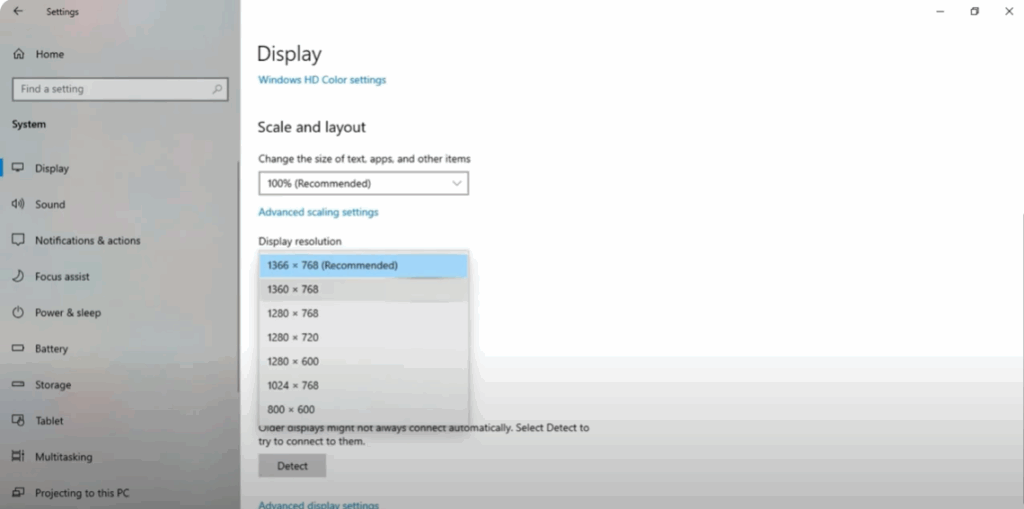
Task: Click the Tablet icon
Action: point(18,420)
